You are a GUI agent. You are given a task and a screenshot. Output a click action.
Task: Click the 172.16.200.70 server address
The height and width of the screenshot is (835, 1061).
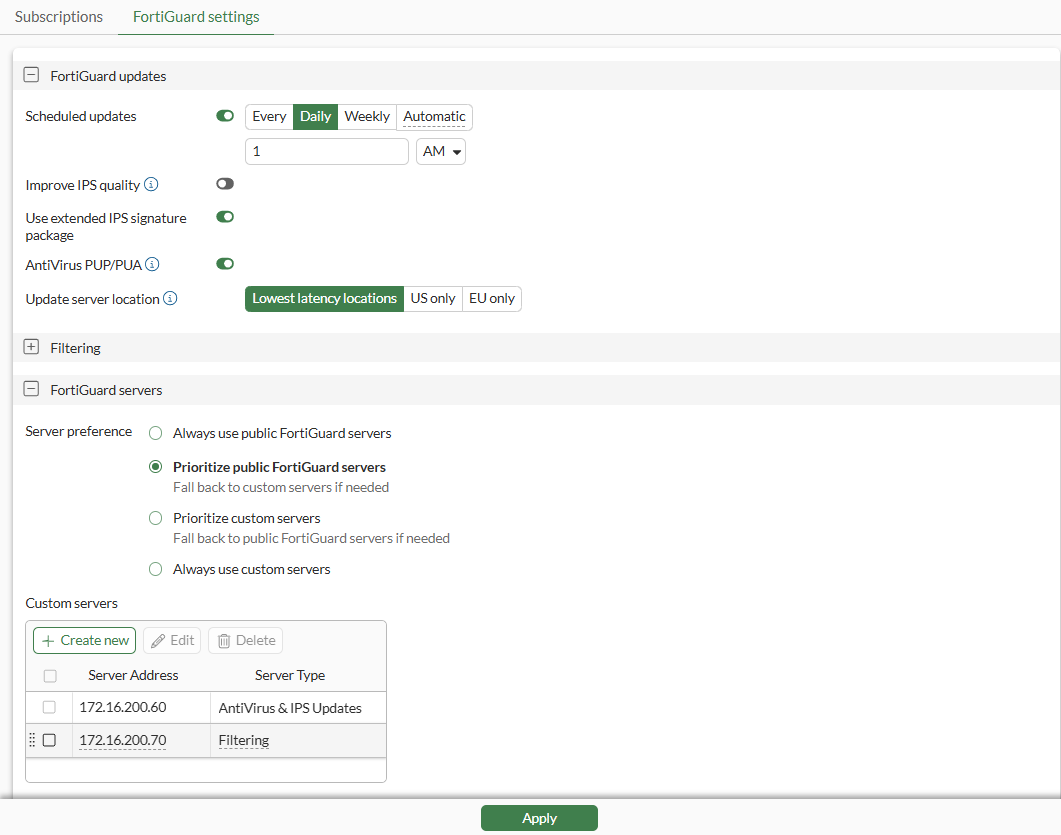[123, 740]
